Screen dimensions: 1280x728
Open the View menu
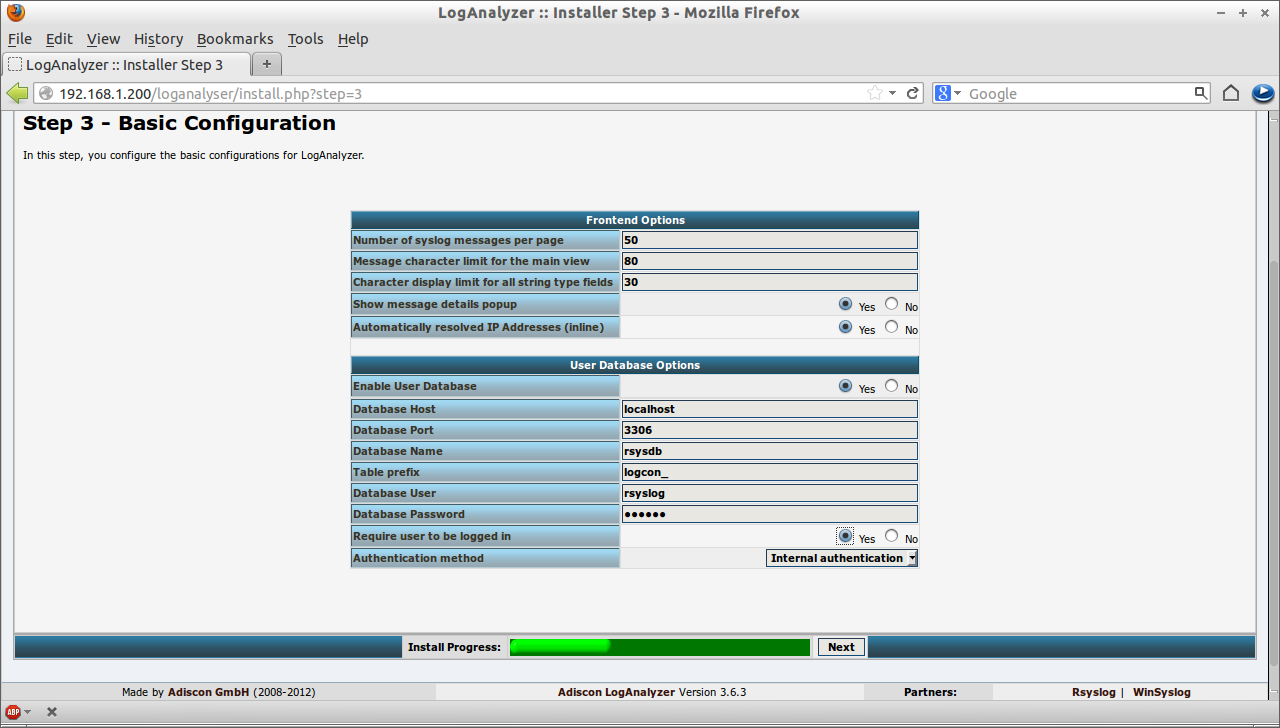point(103,39)
